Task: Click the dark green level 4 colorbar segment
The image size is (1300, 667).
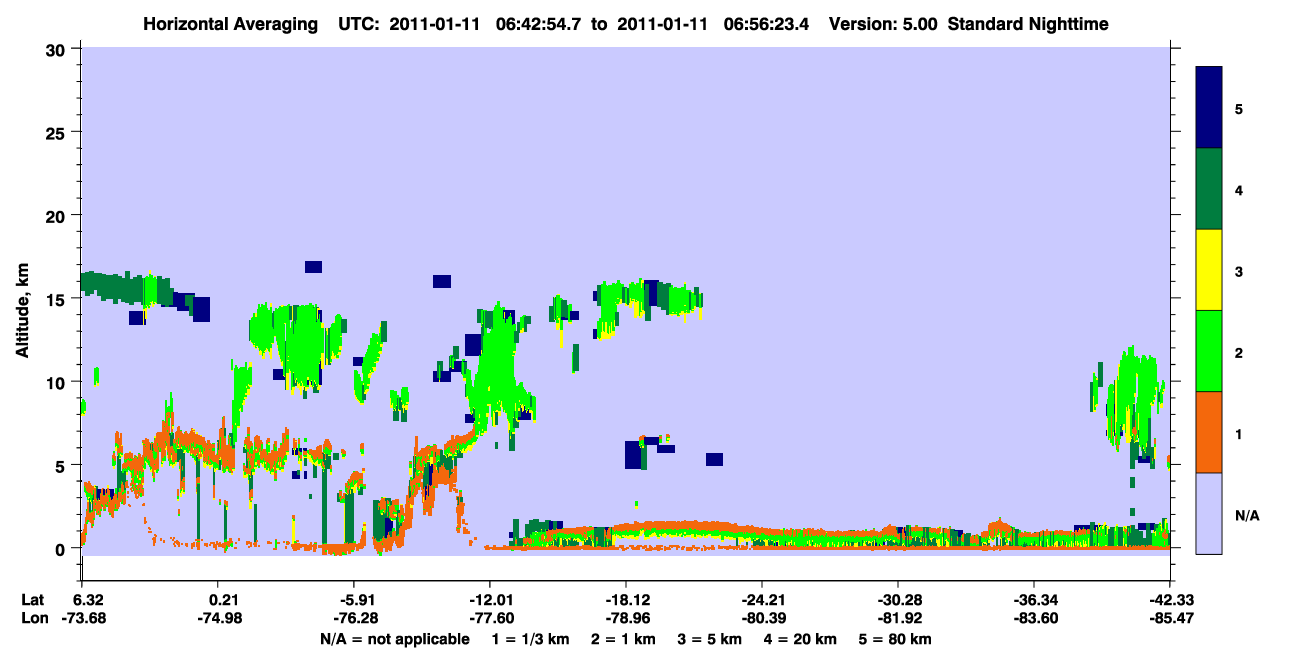Action: 1209,189
